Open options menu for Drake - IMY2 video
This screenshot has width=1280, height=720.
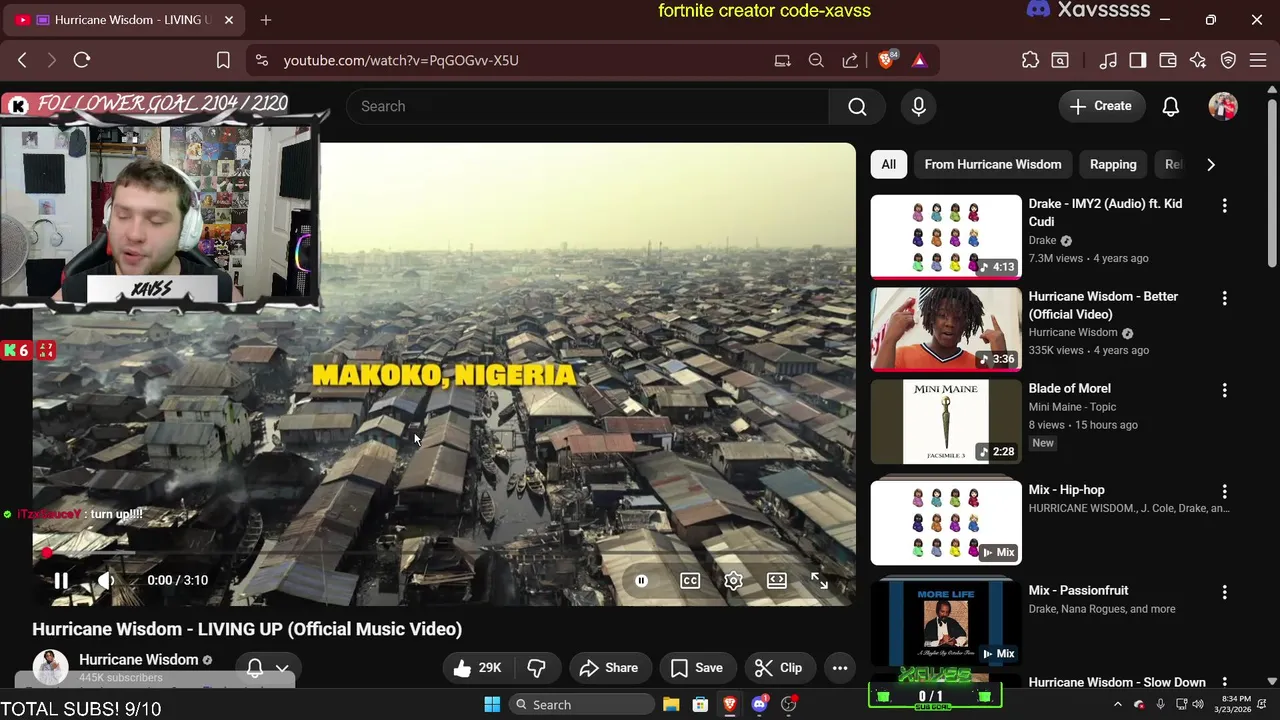(x=1224, y=205)
